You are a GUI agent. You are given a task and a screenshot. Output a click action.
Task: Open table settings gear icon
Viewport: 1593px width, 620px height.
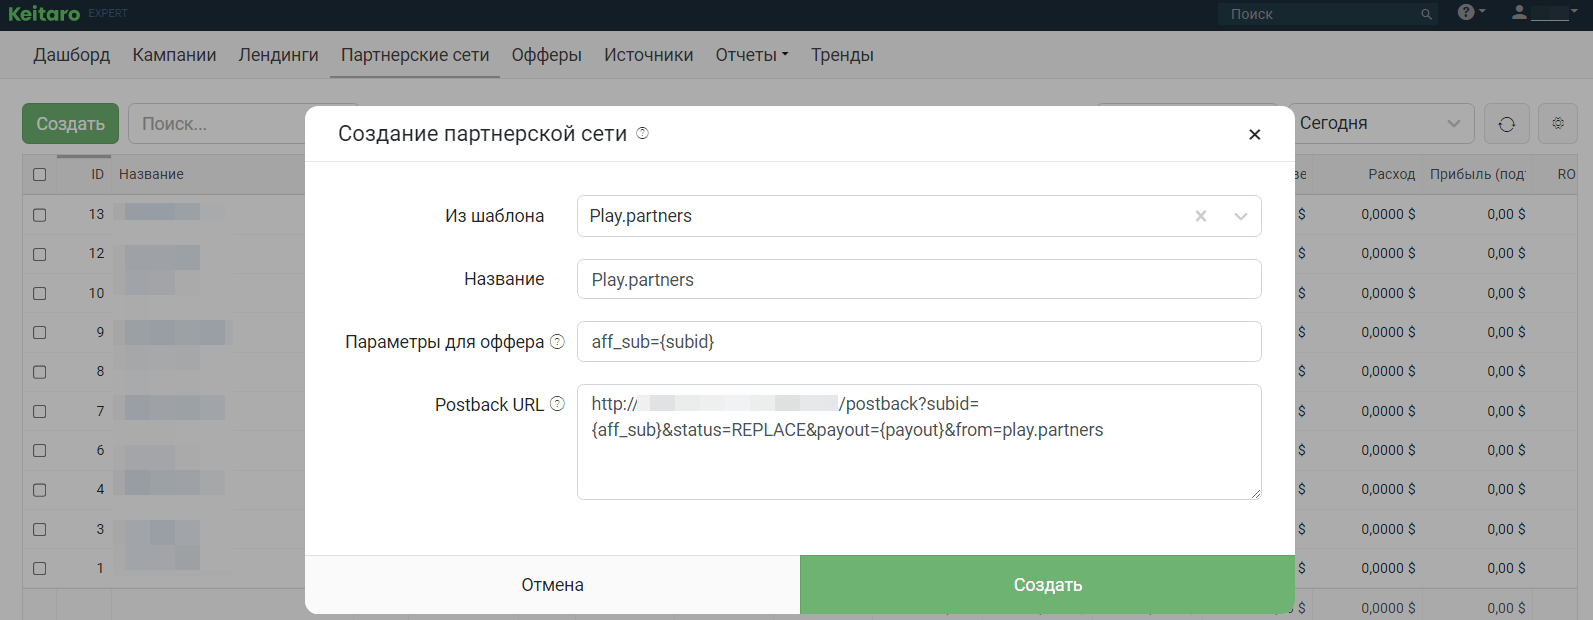[1558, 124]
